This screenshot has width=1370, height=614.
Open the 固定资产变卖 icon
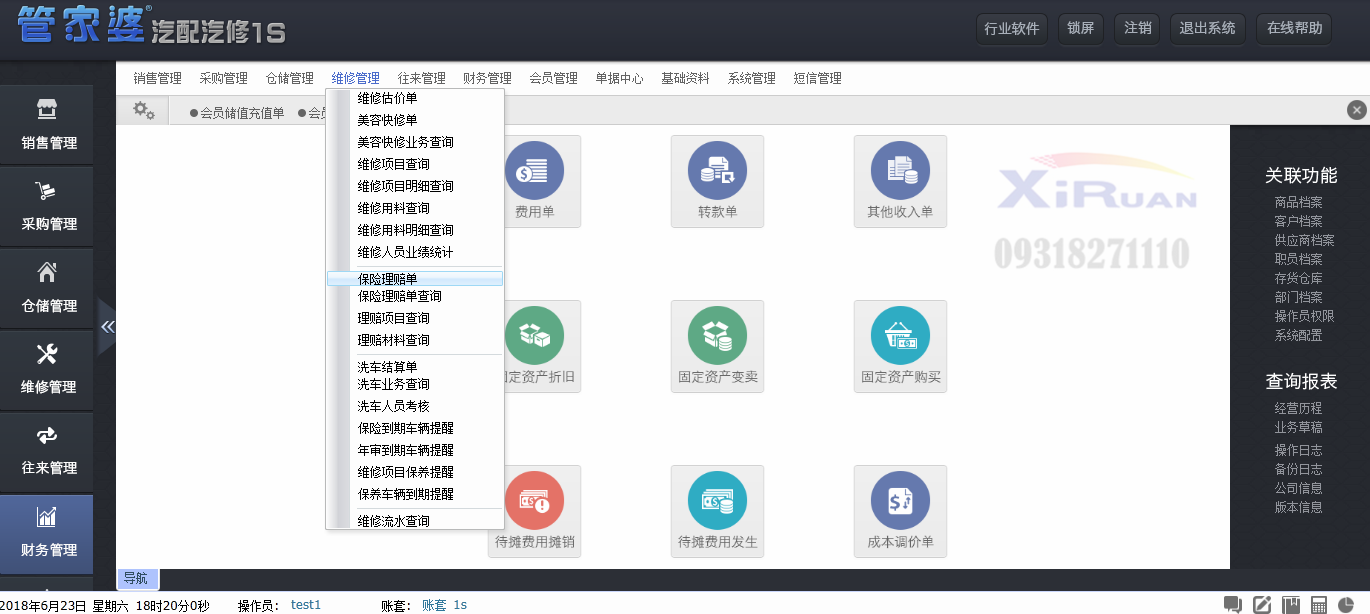[x=717, y=345]
